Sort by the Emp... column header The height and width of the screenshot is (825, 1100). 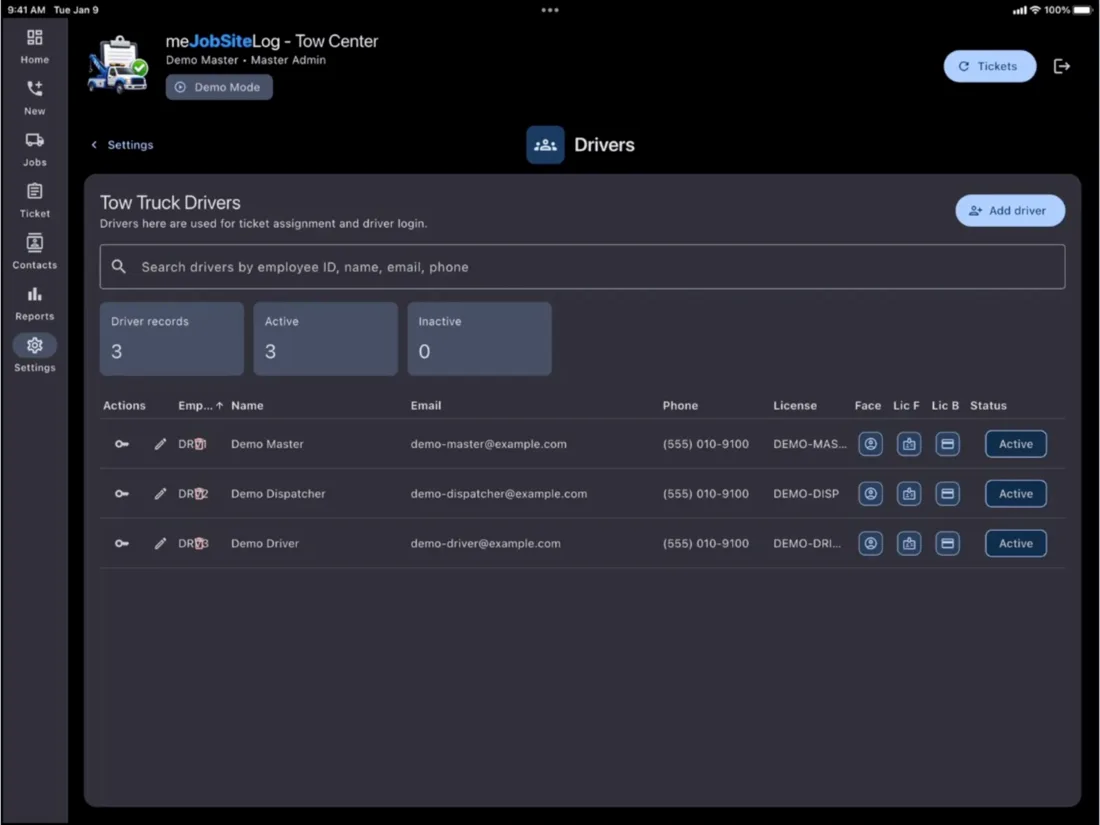201,405
